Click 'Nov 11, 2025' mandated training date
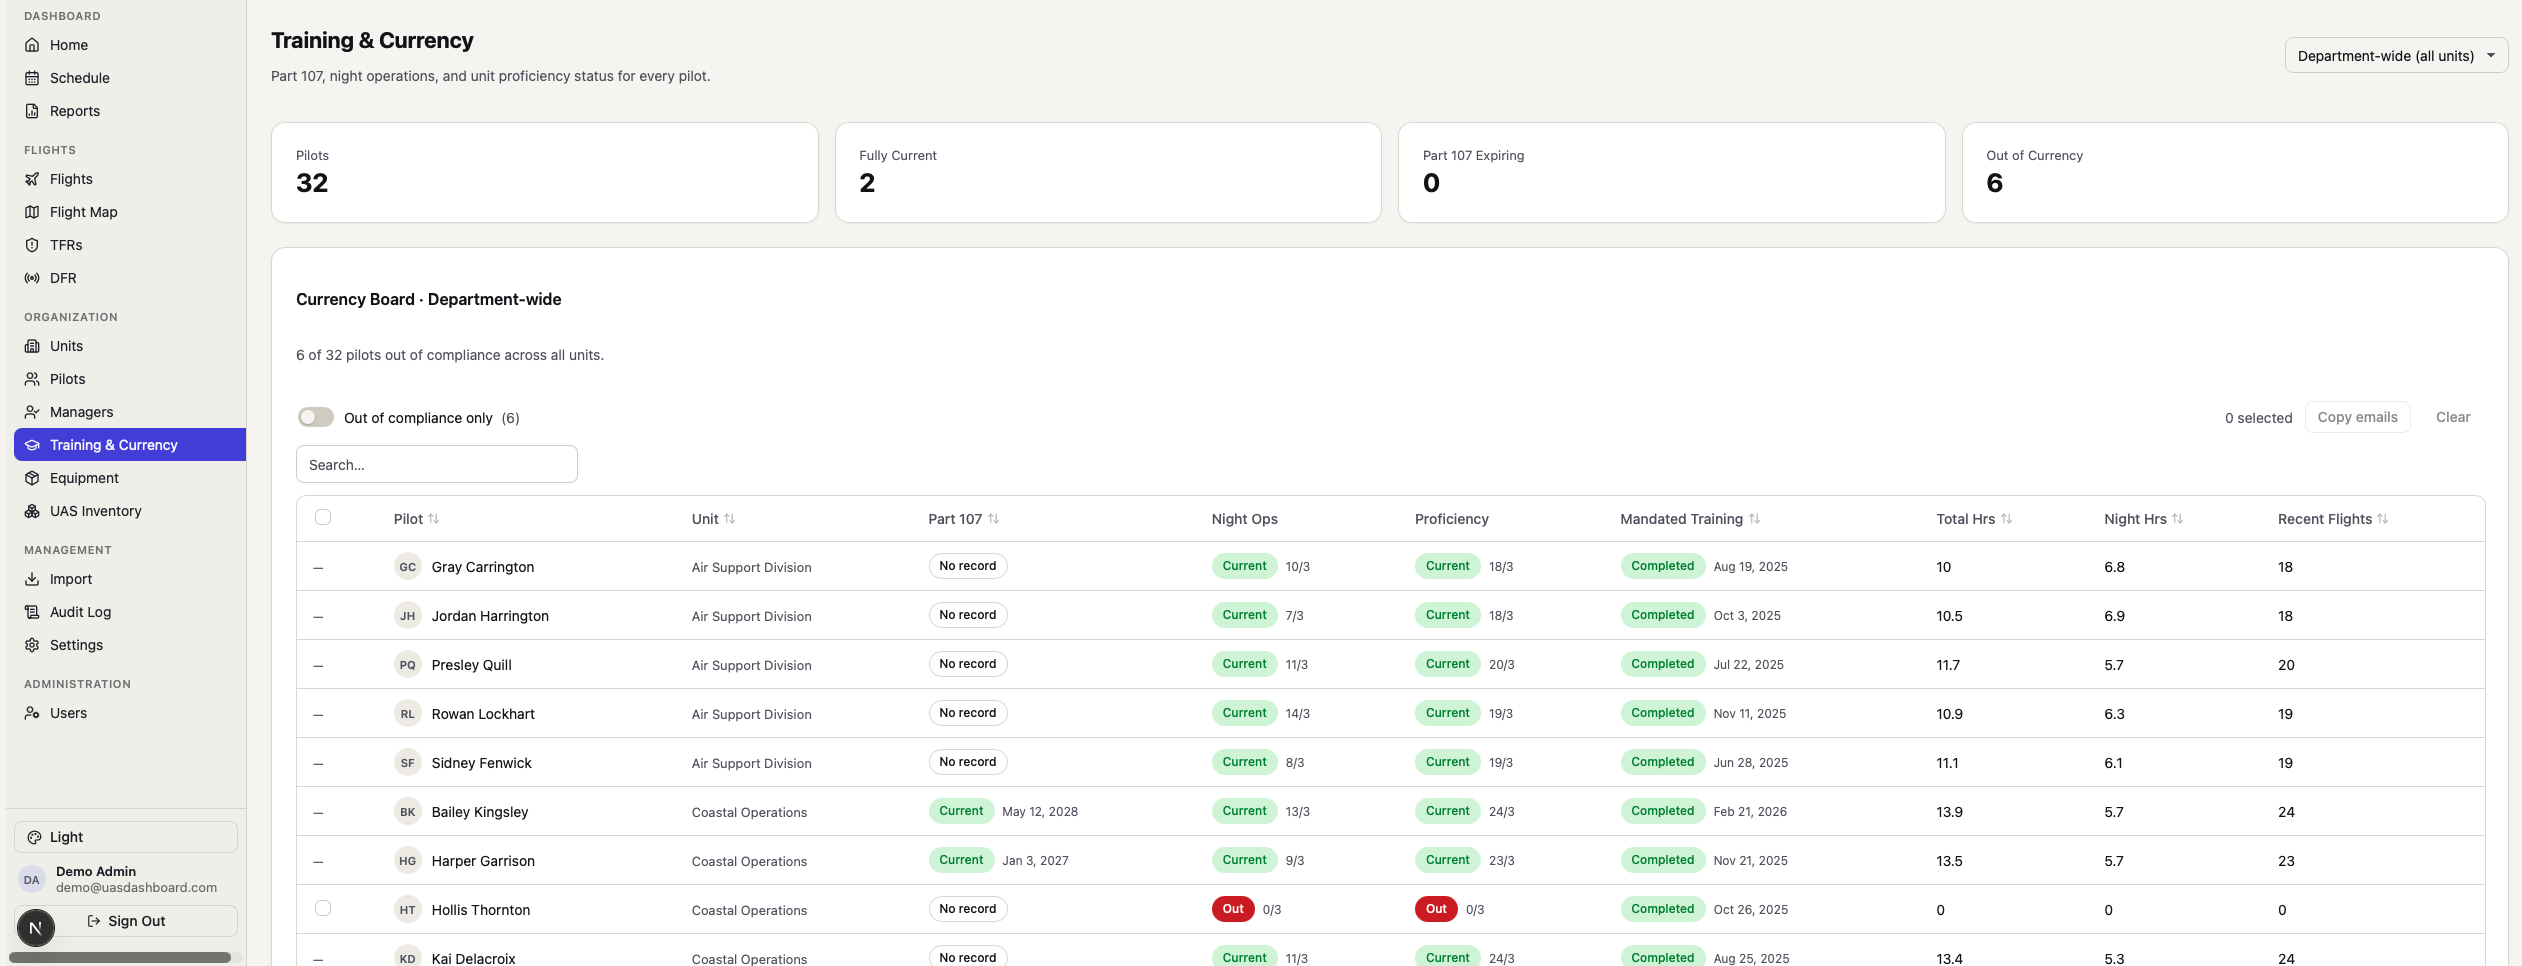Image resolution: width=2522 pixels, height=966 pixels. 1749,713
